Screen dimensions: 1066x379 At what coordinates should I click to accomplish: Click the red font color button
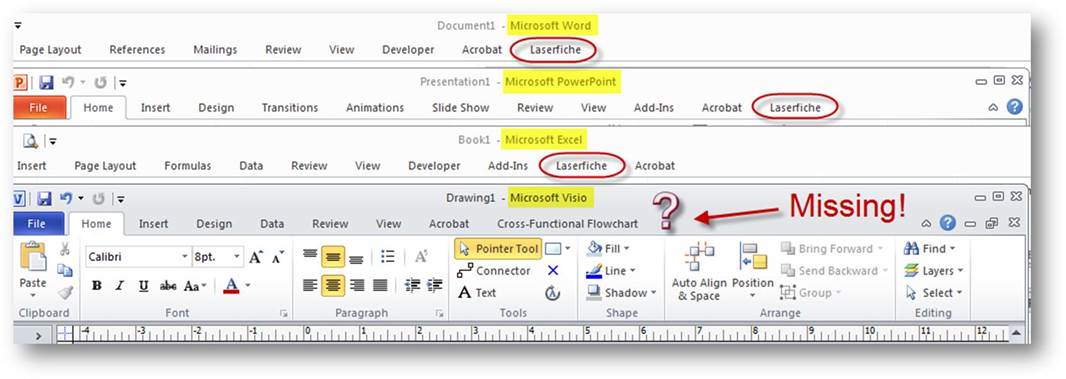click(x=231, y=286)
